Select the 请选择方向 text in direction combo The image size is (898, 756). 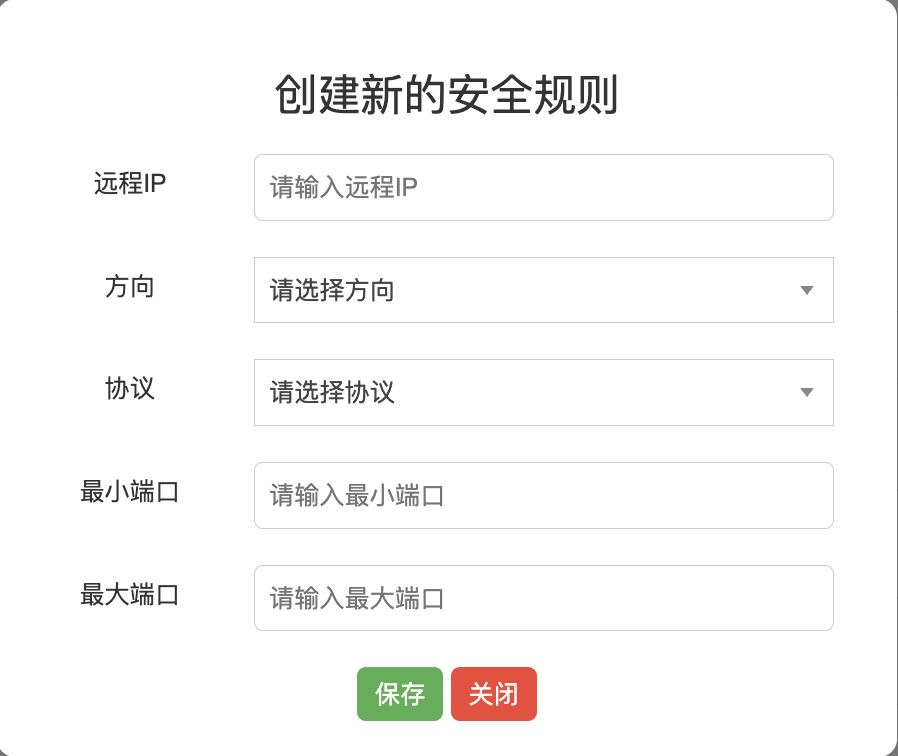tap(333, 291)
